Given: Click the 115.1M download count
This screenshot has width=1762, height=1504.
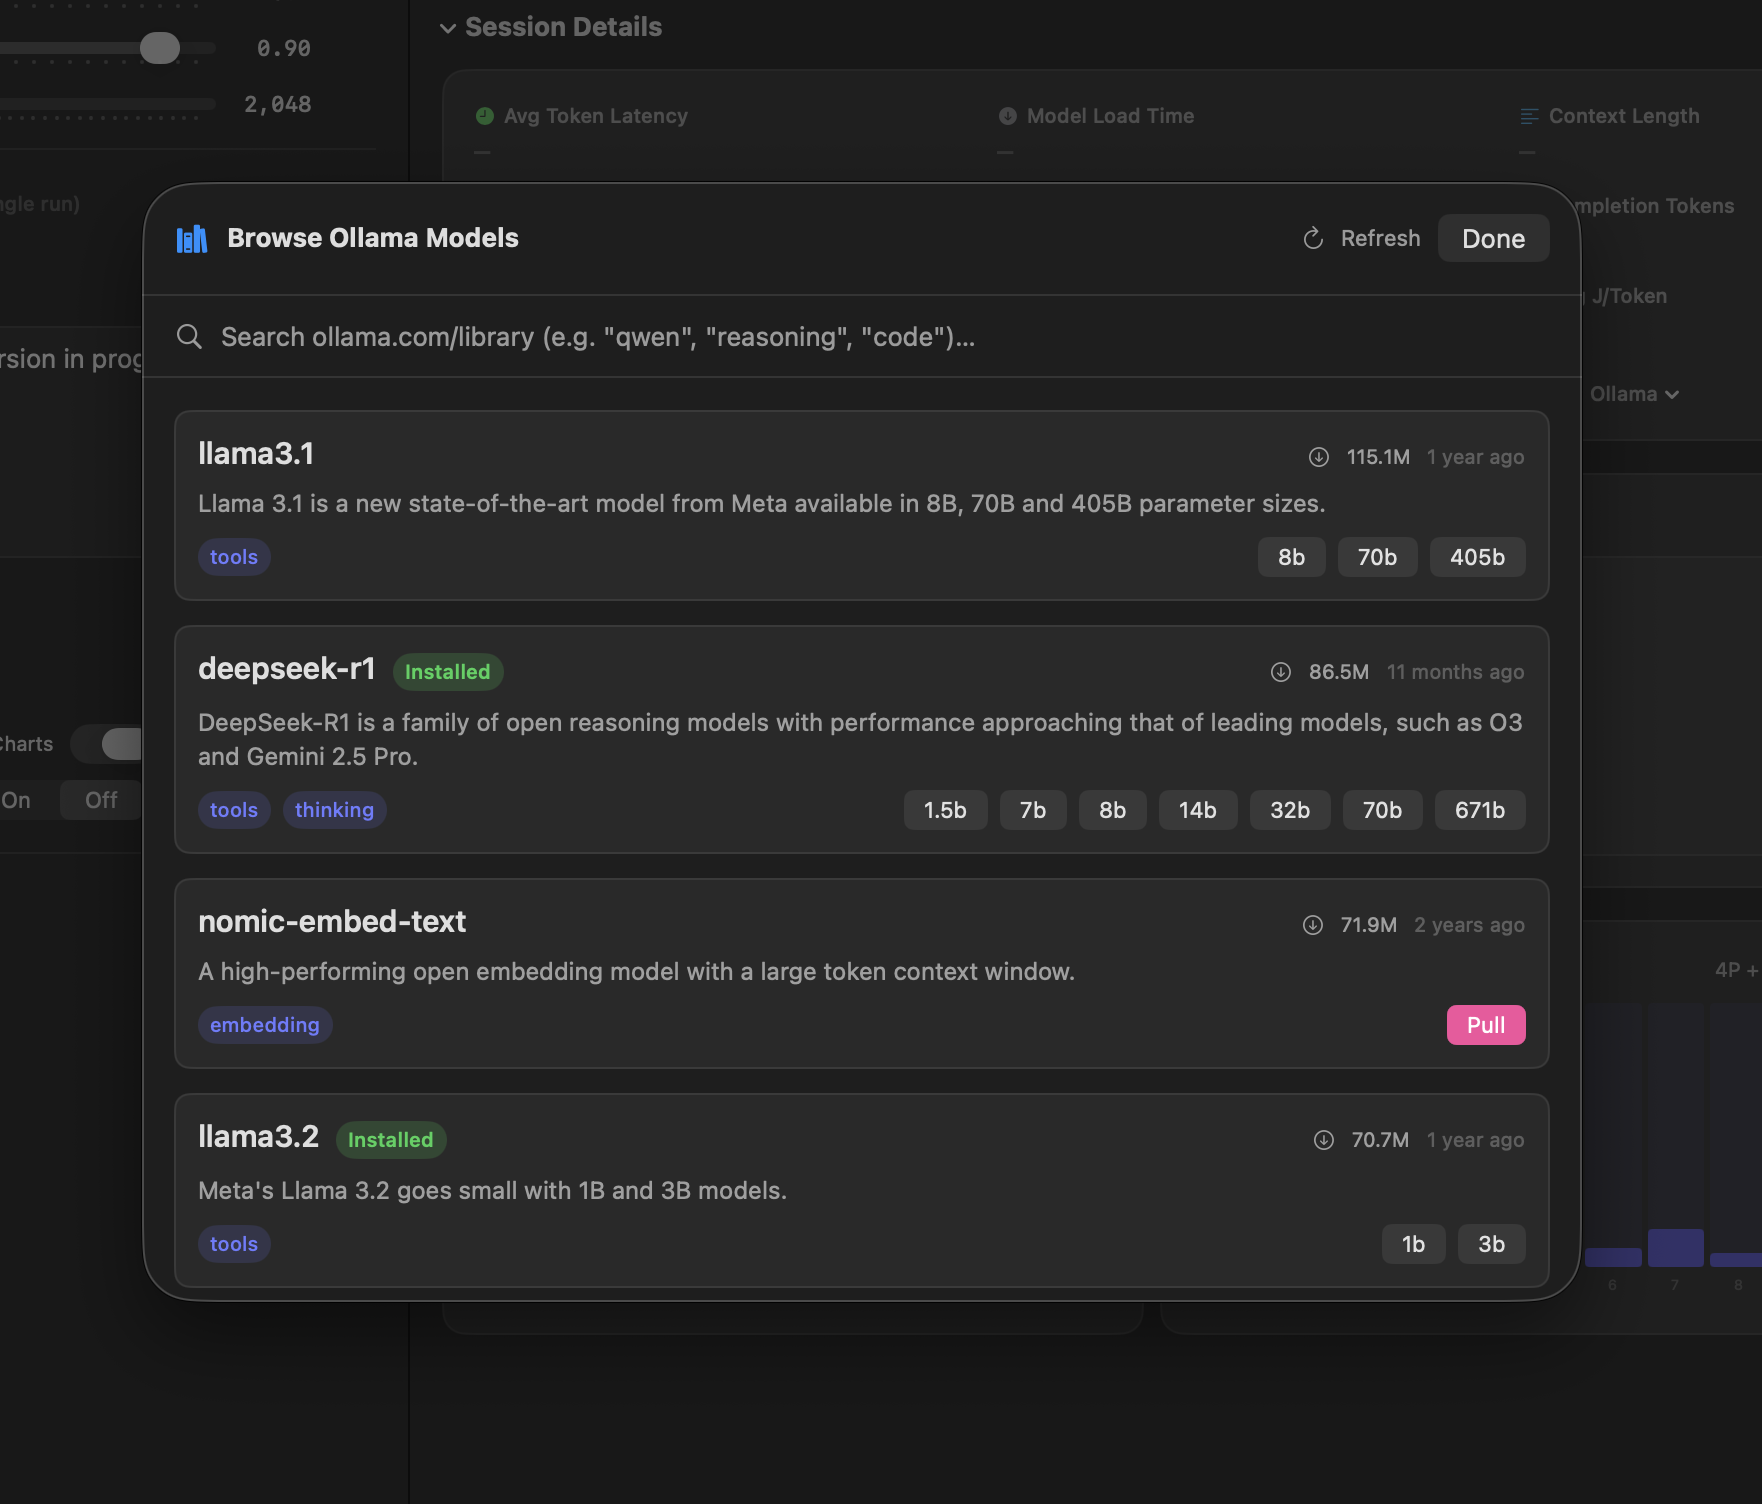Looking at the screenshot, I should [x=1378, y=457].
